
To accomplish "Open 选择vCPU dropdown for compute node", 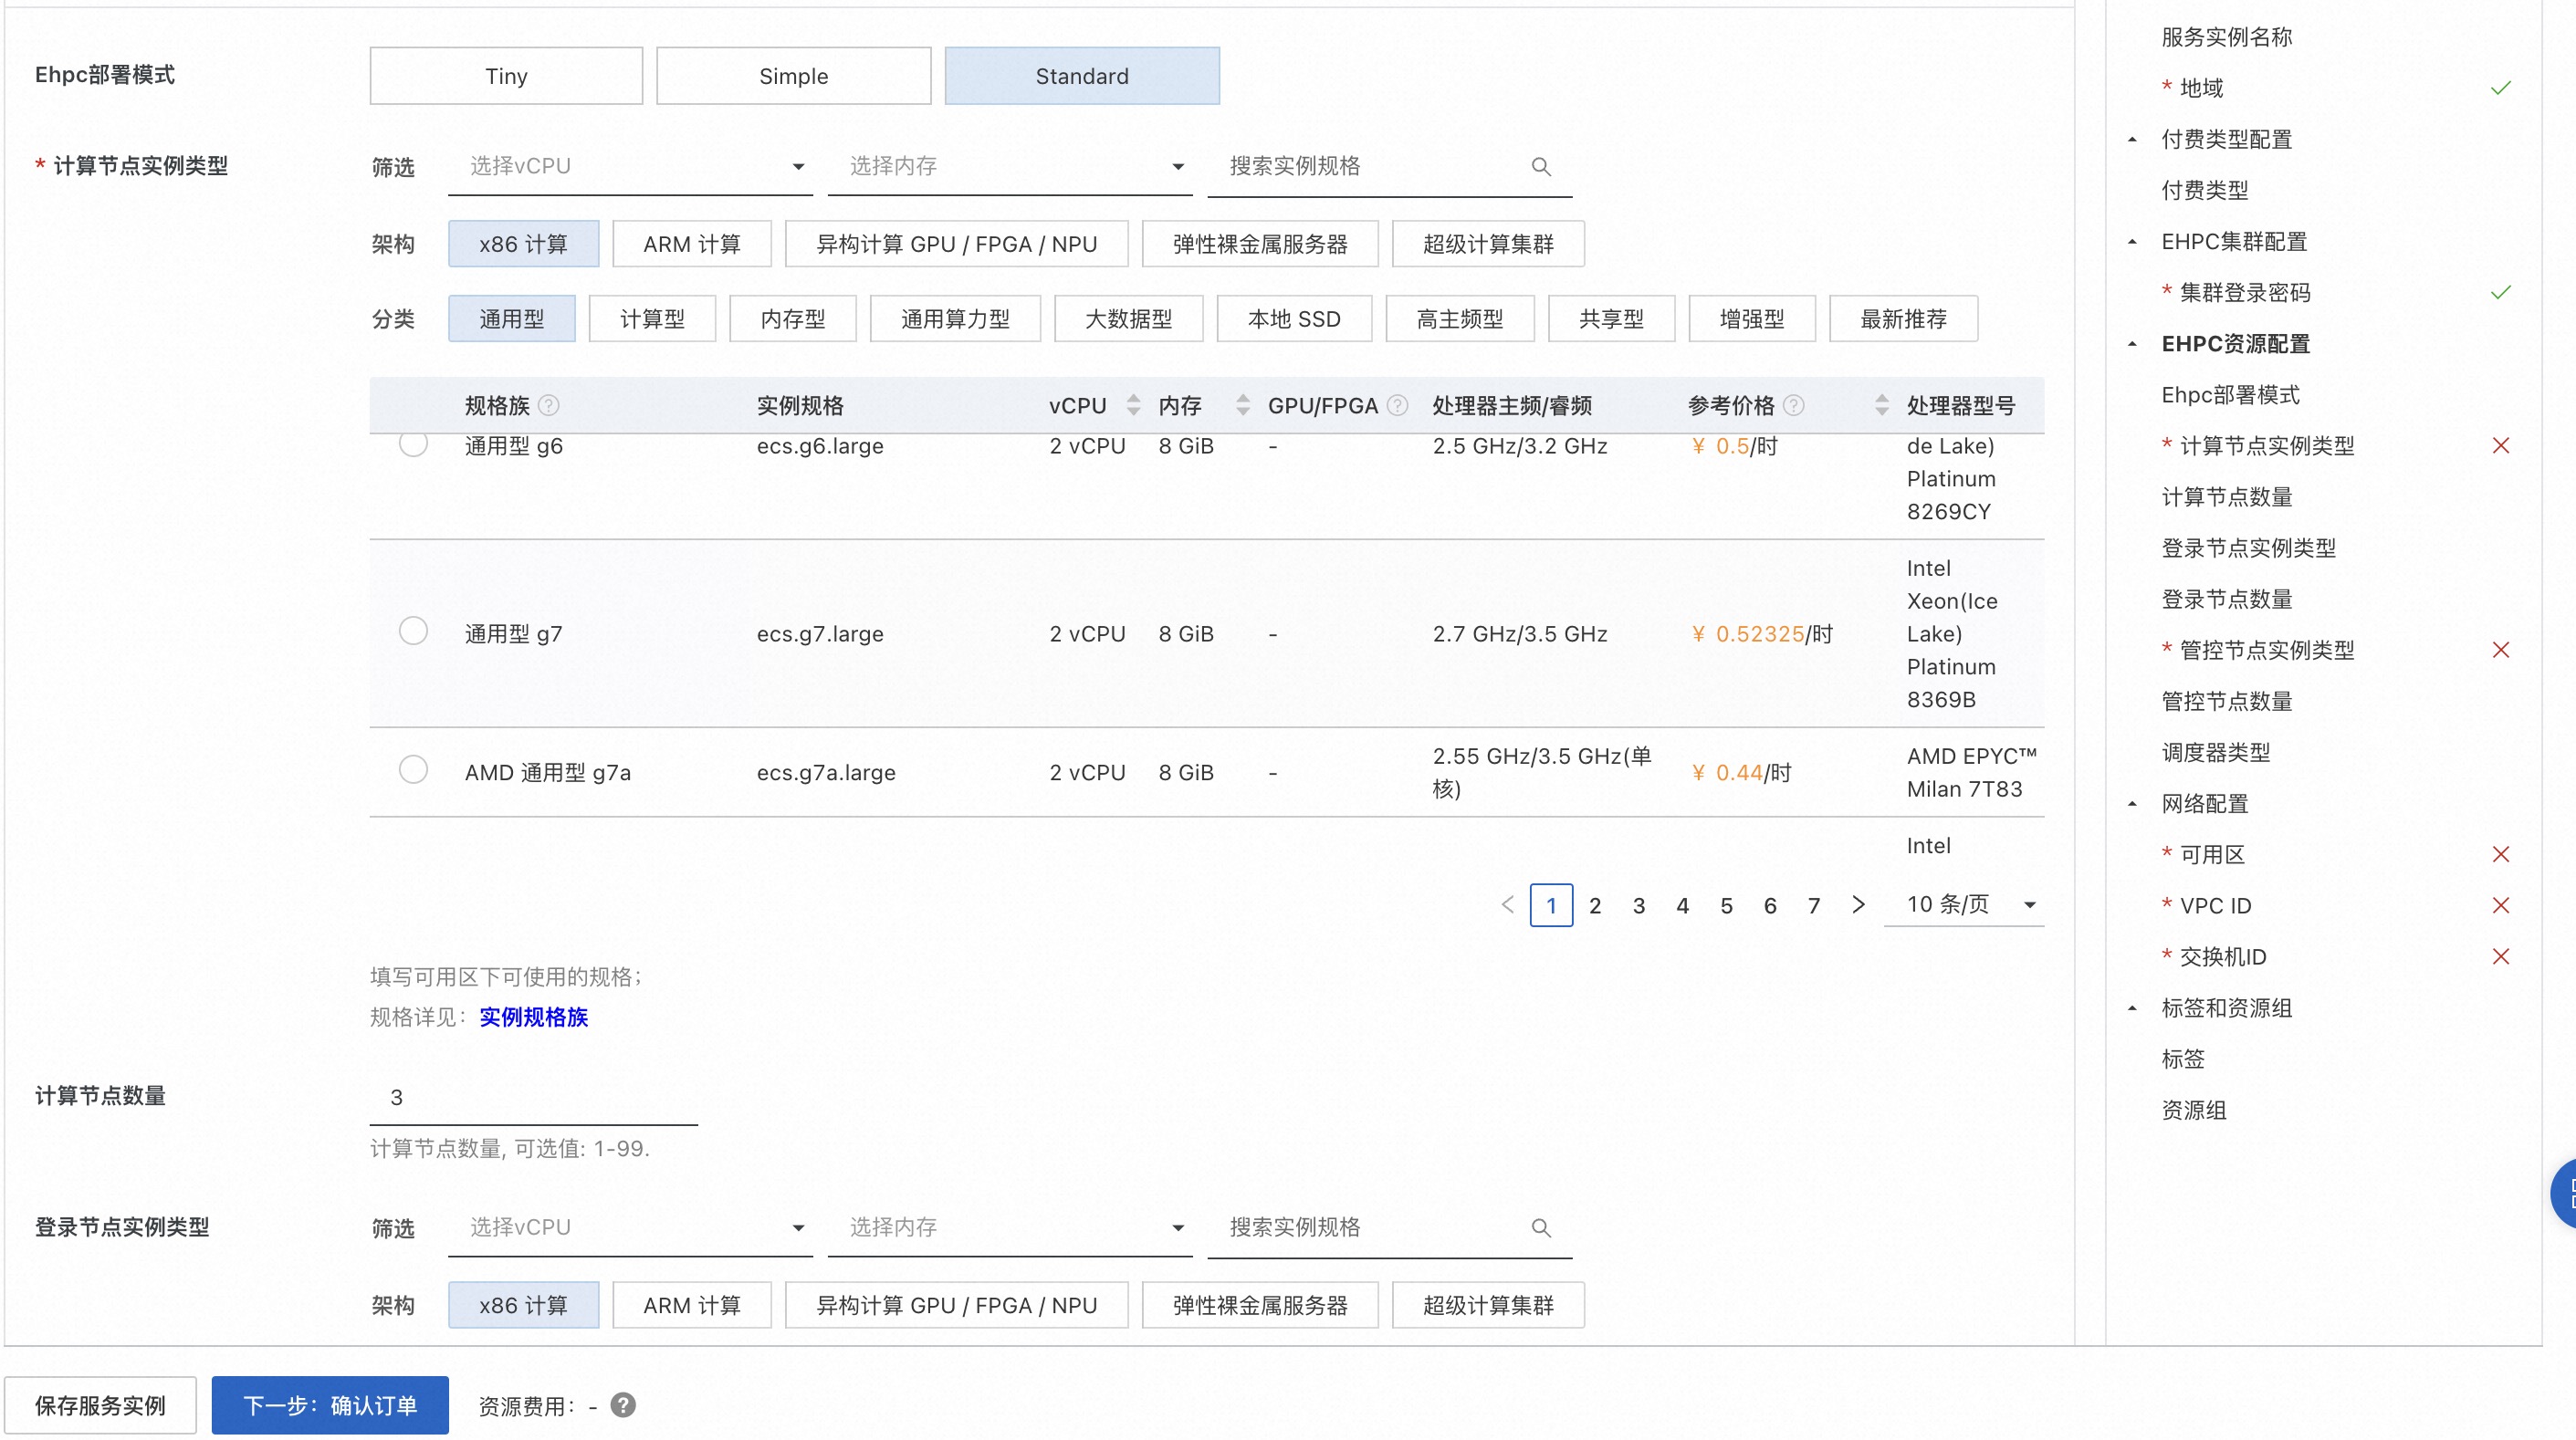I will point(630,167).
